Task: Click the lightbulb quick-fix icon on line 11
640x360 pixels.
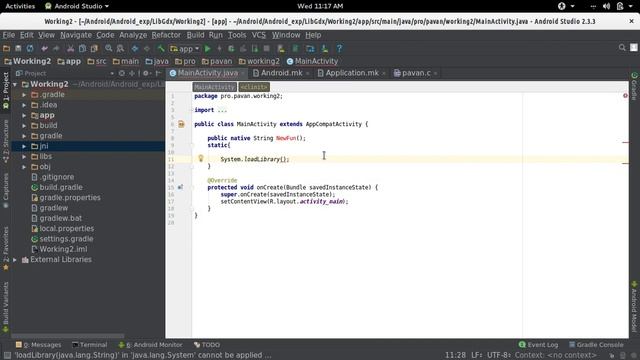Action: coord(200,158)
